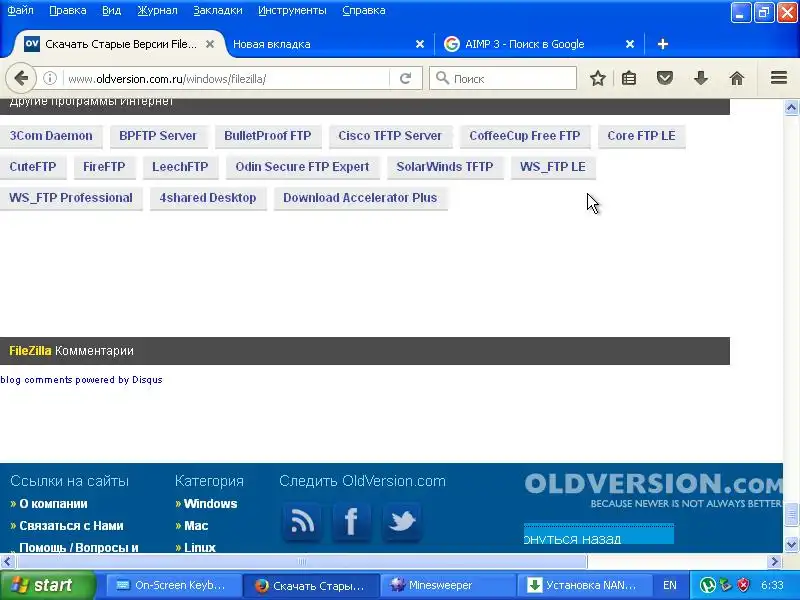Image resolution: width=800 pixels, height=600 pixels.
Task: Open the WS_FTP LE link
Action: tap(553, 167)
